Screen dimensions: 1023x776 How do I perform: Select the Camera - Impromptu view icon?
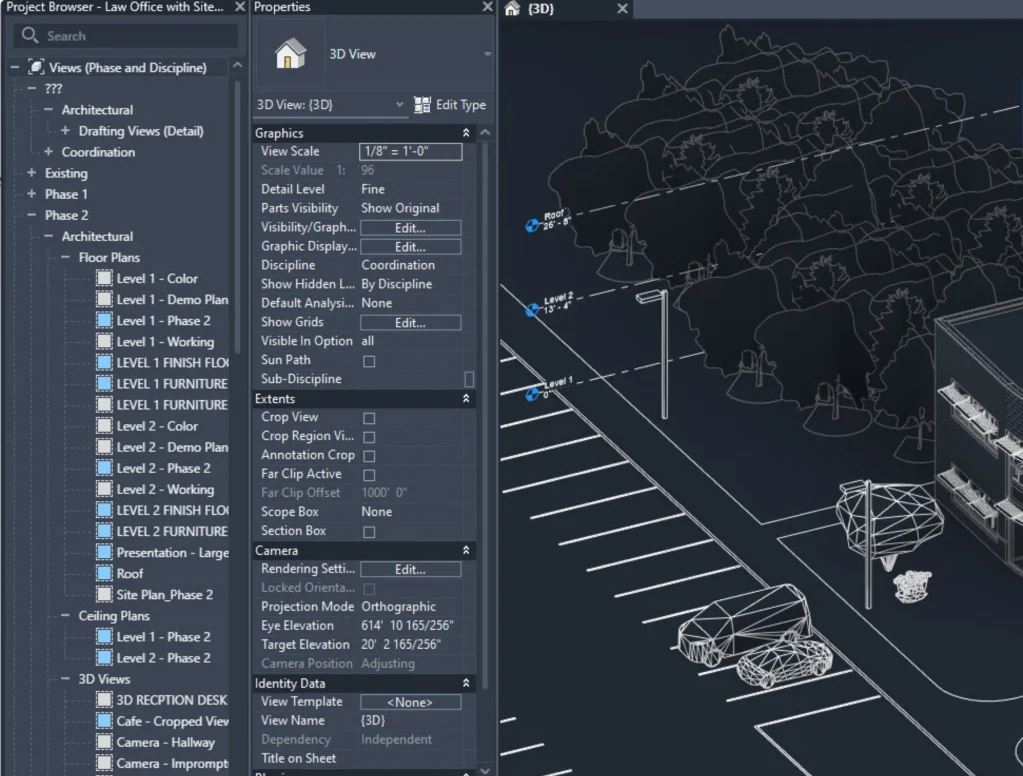coord(104,763)
